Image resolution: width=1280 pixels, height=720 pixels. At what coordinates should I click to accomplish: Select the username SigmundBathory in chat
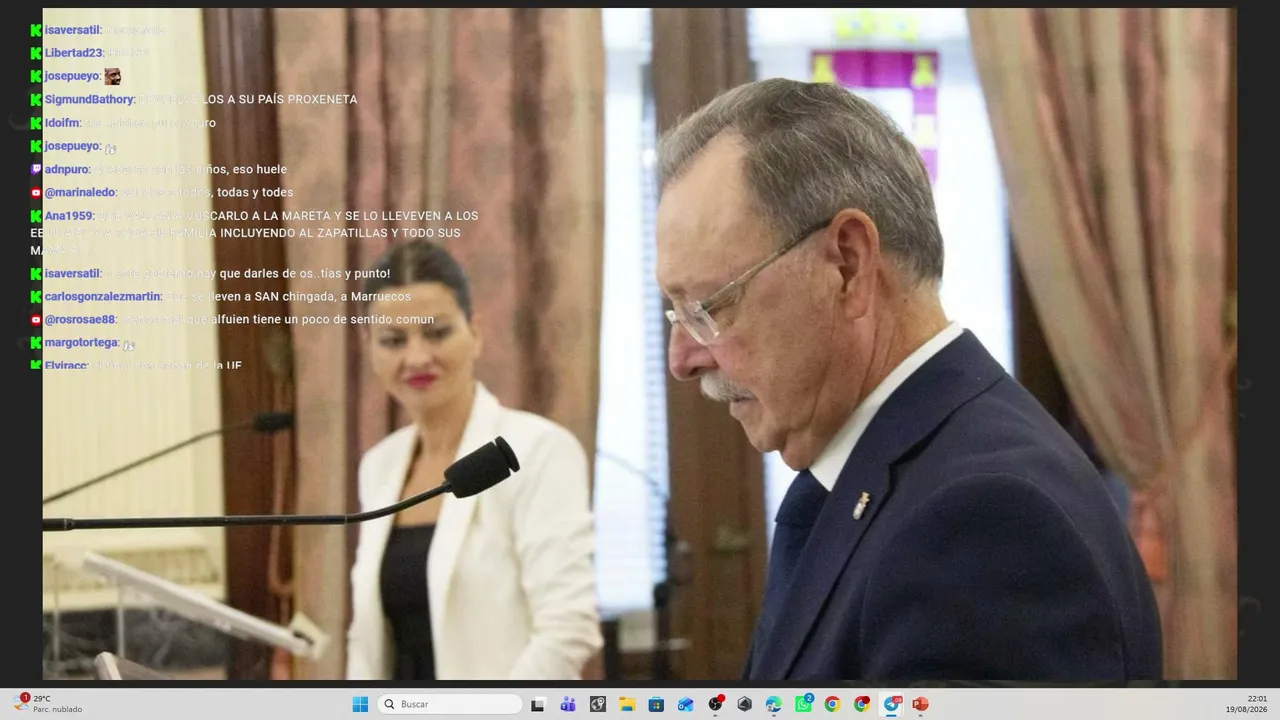[89, 100]
